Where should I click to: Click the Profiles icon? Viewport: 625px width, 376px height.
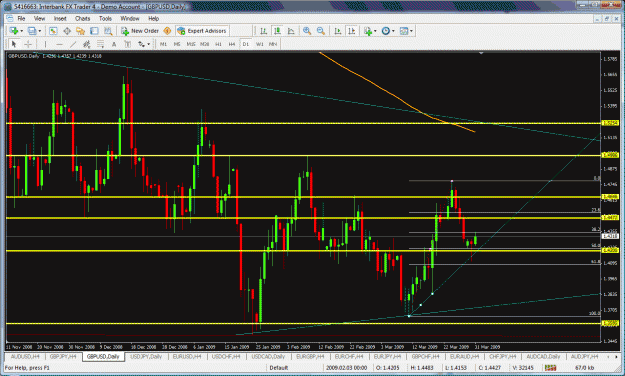tap(32, 31)
